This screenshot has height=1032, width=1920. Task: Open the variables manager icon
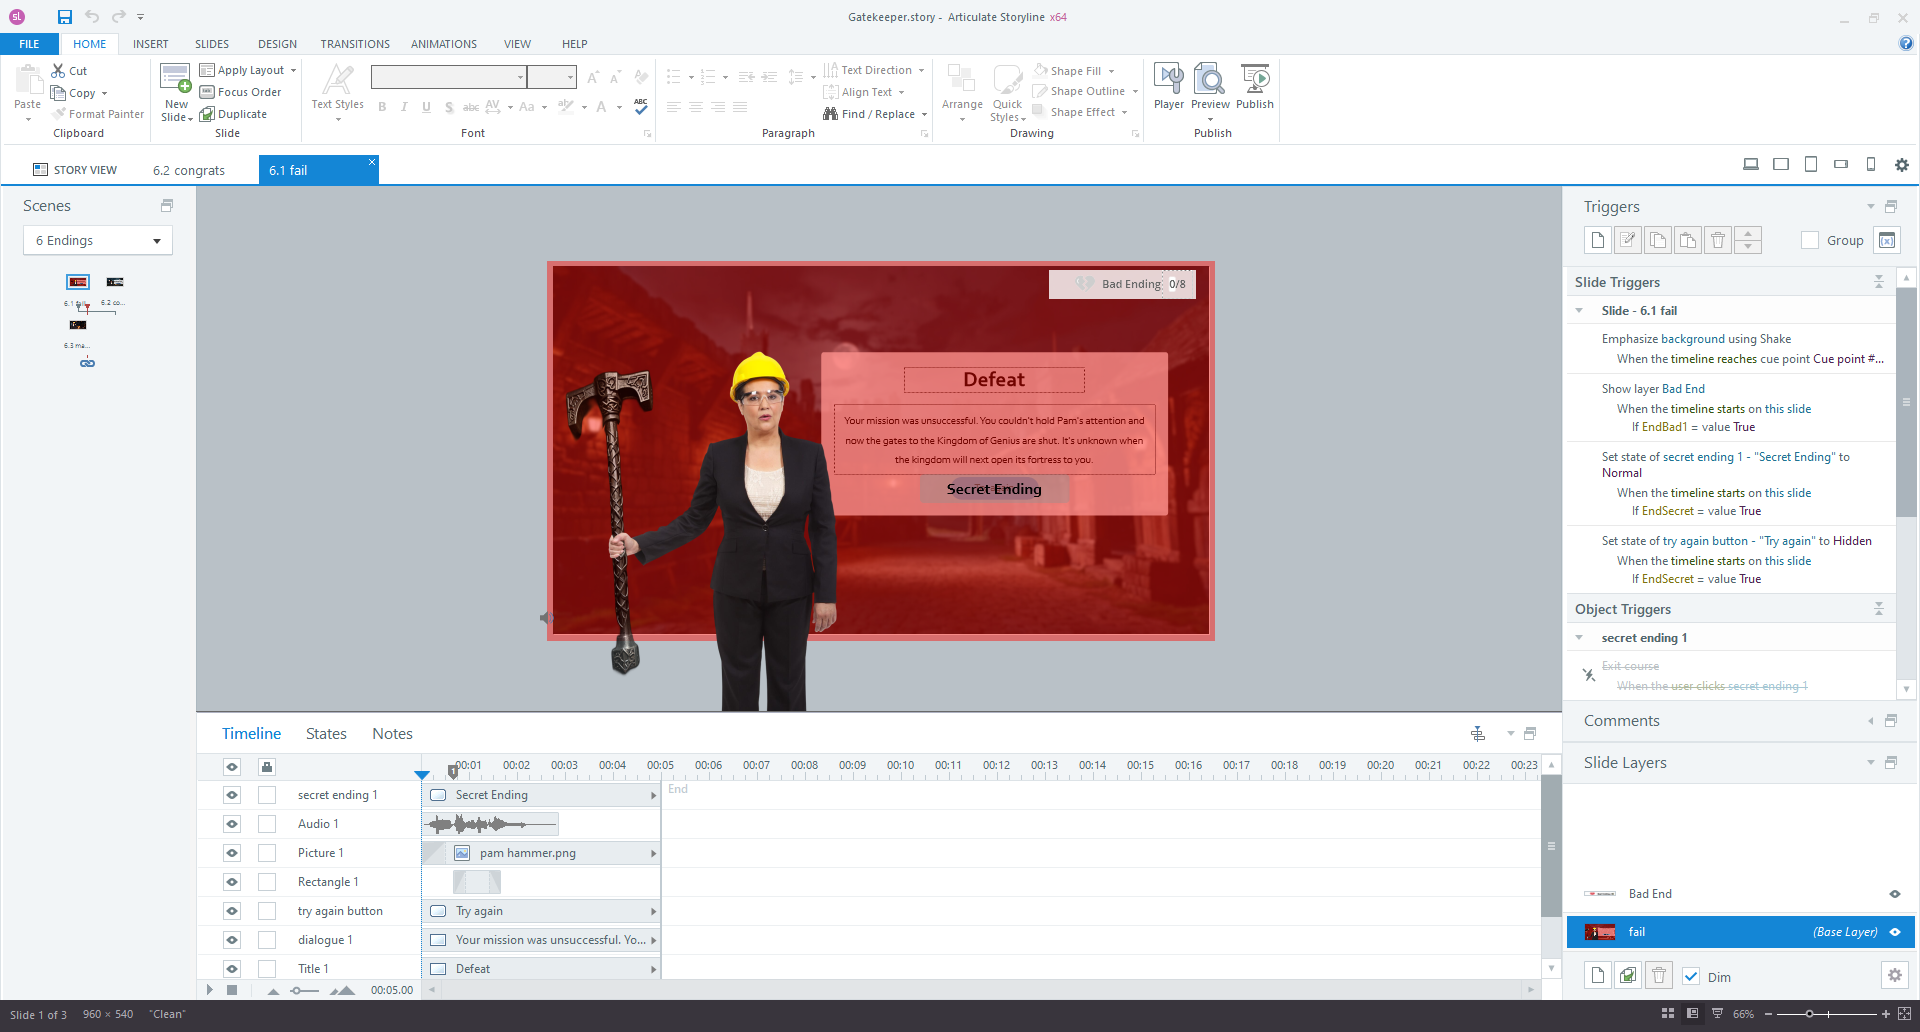pyautogui.click(x=1887, y=240)
